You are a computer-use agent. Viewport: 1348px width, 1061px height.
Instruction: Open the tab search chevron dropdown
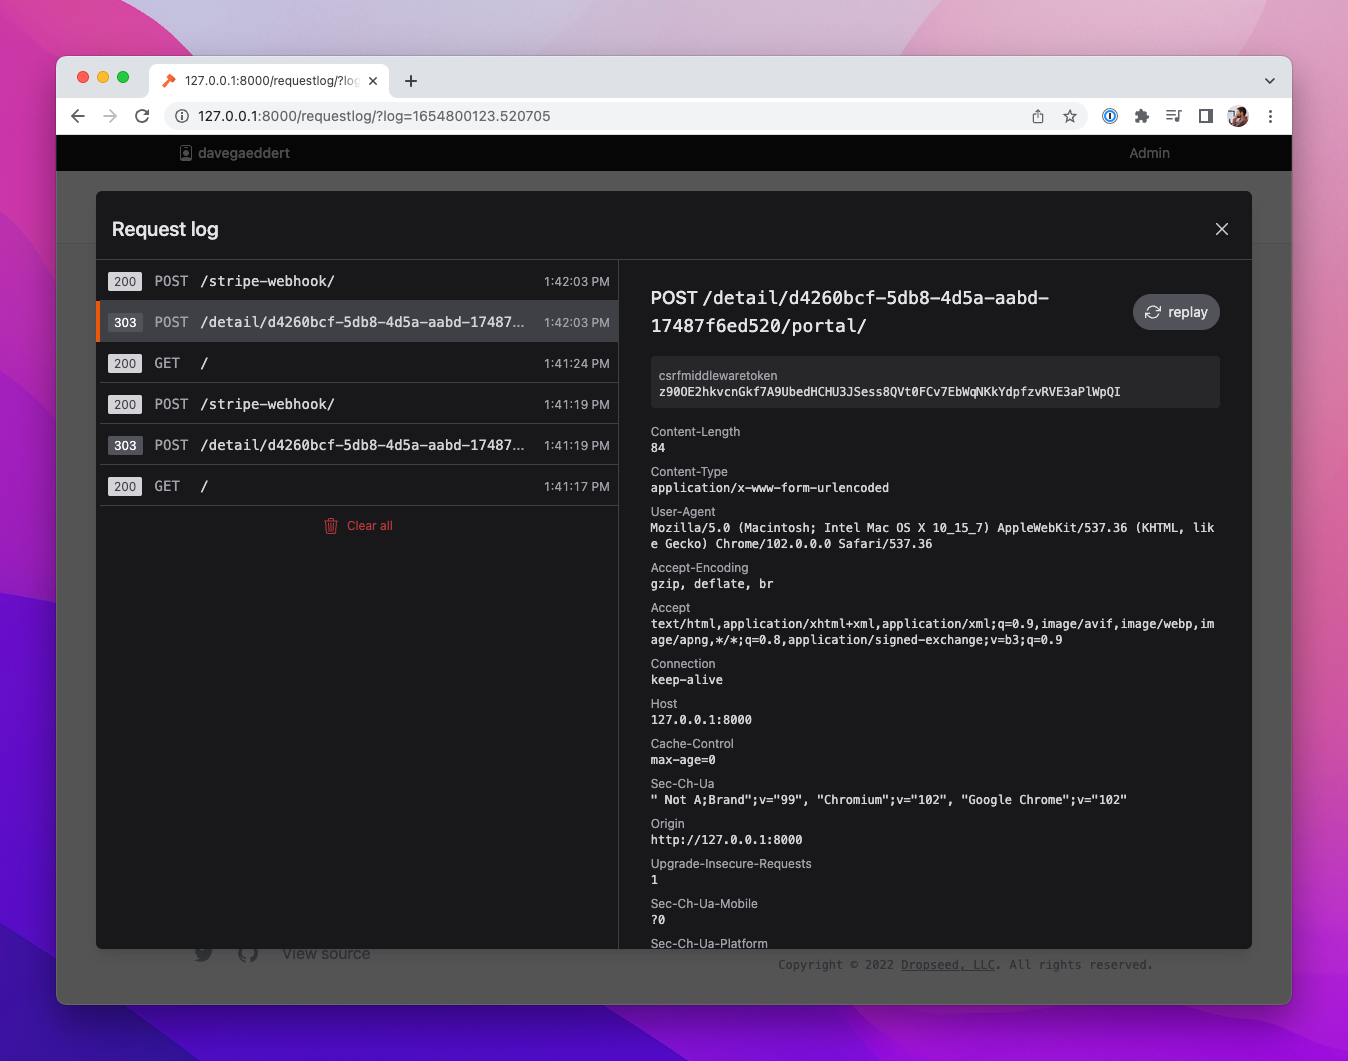(x=1269, y=80)
